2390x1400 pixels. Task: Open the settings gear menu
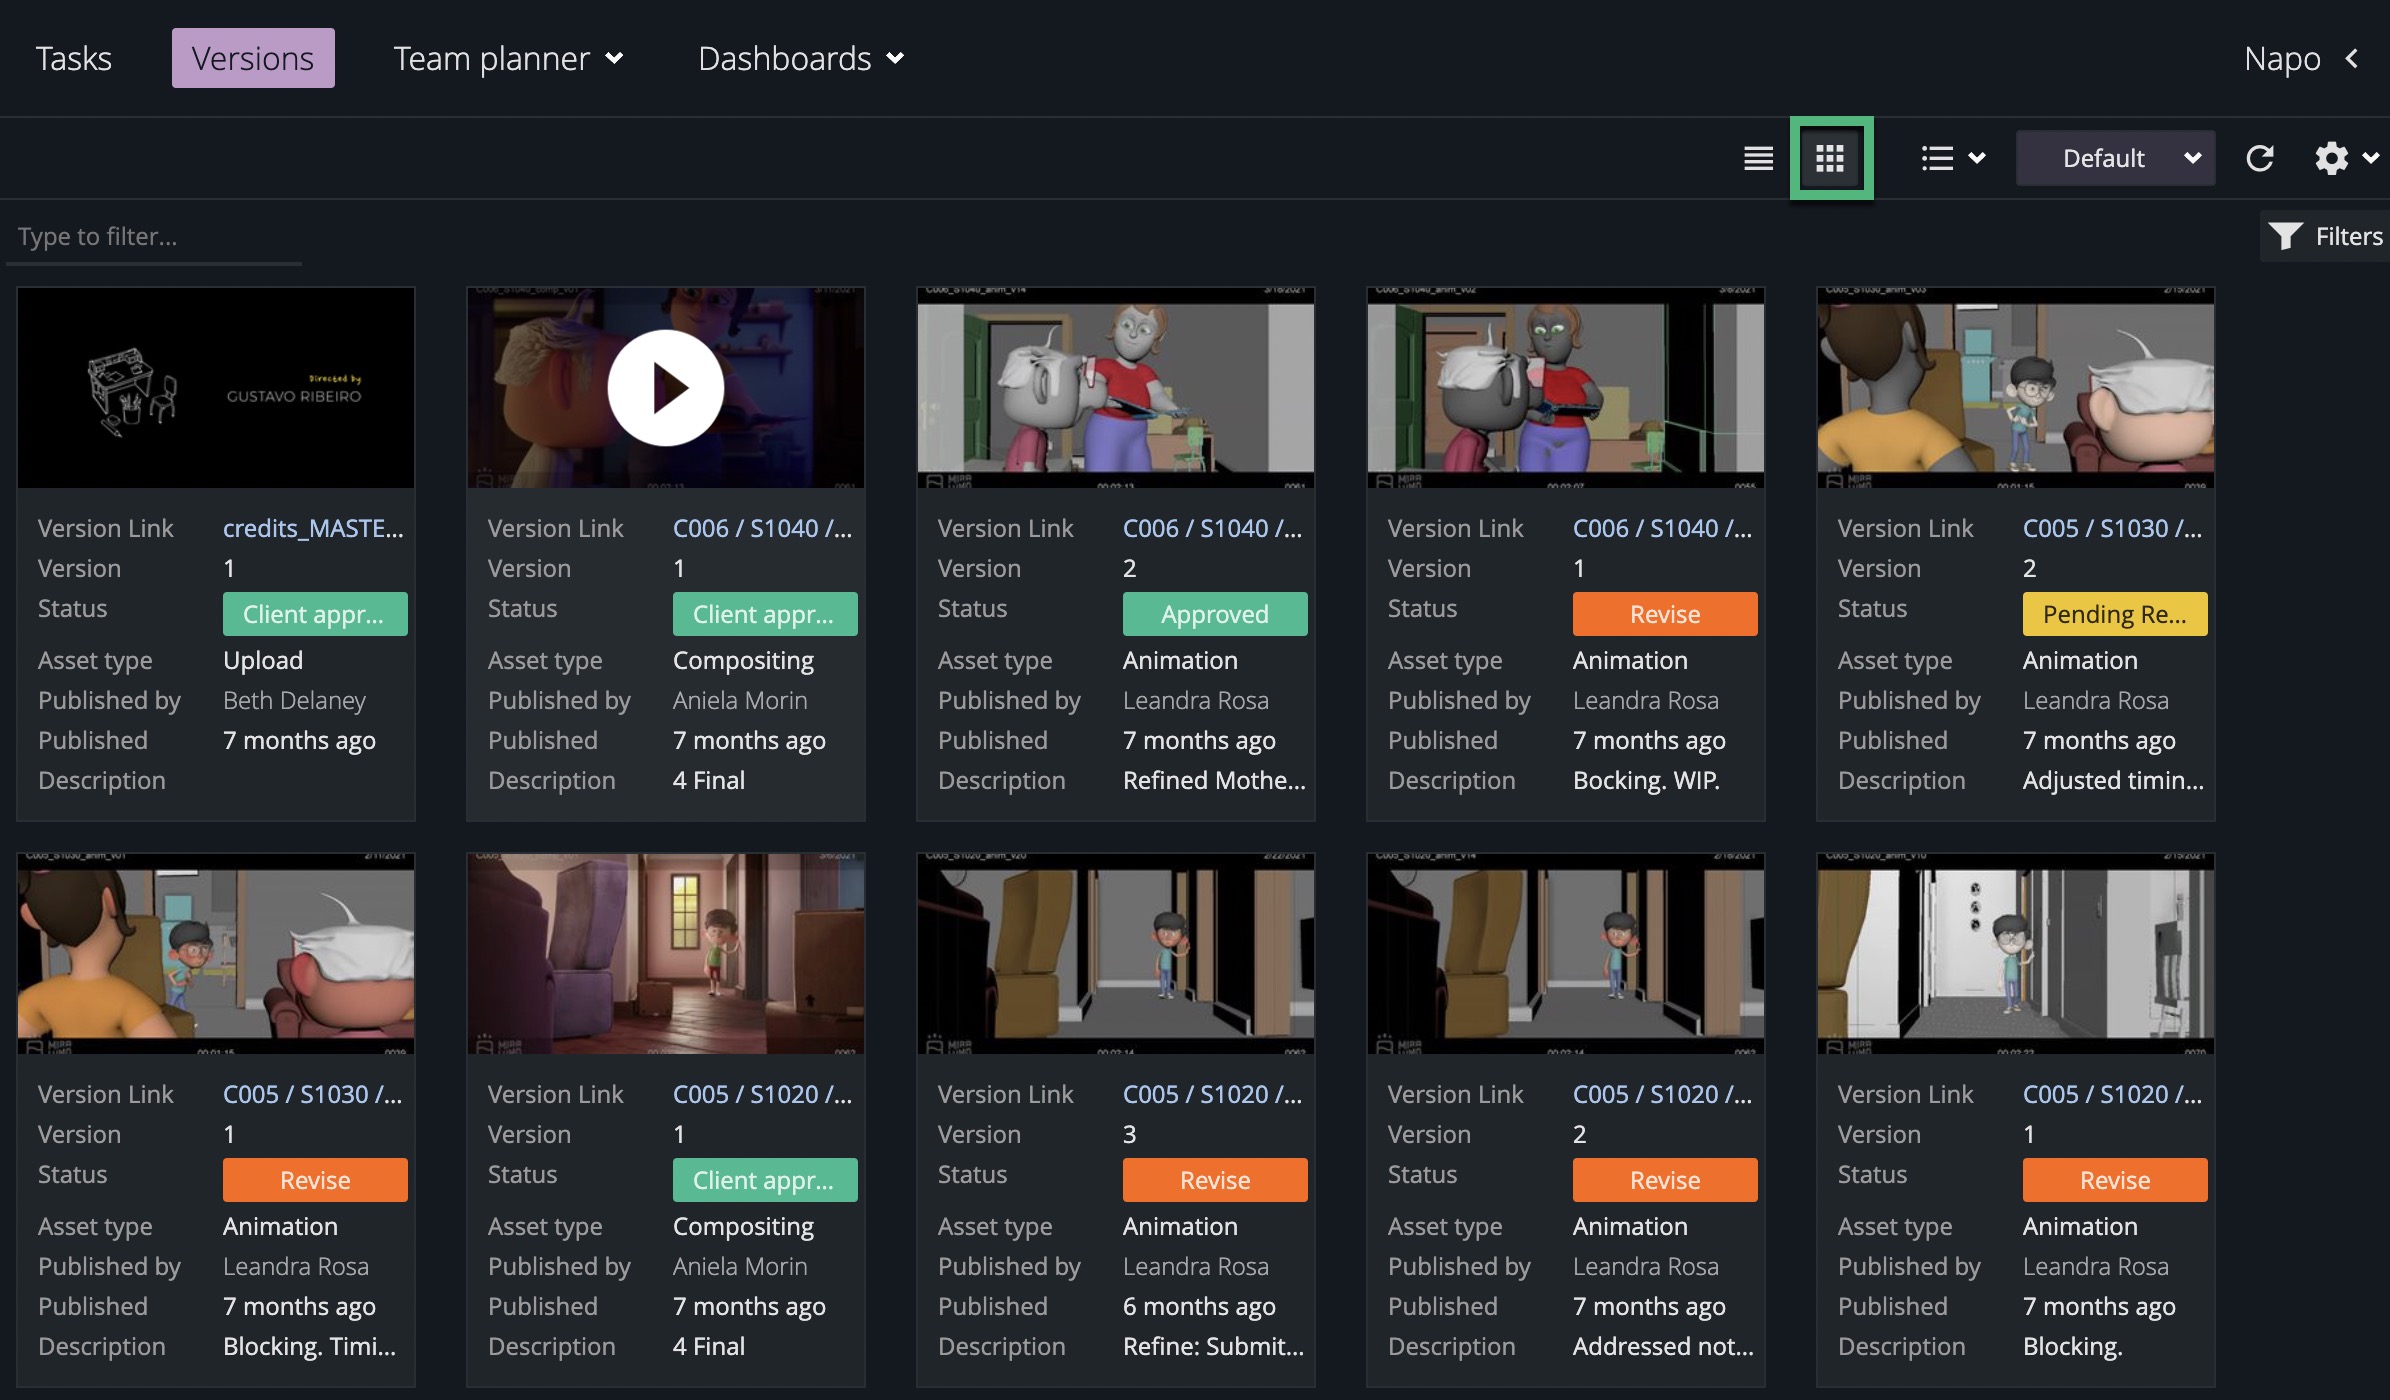[2343, 158]
